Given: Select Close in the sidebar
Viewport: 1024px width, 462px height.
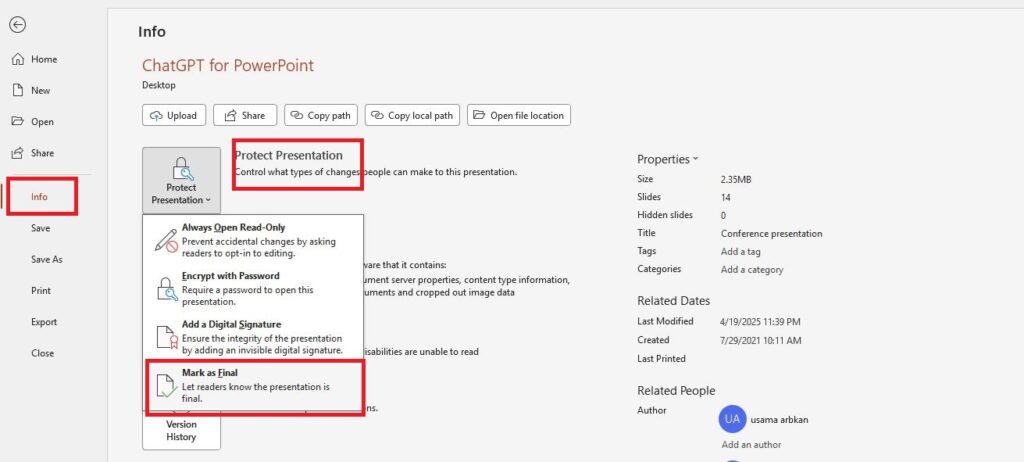Looking at the screenshot, I should (42, 353).
